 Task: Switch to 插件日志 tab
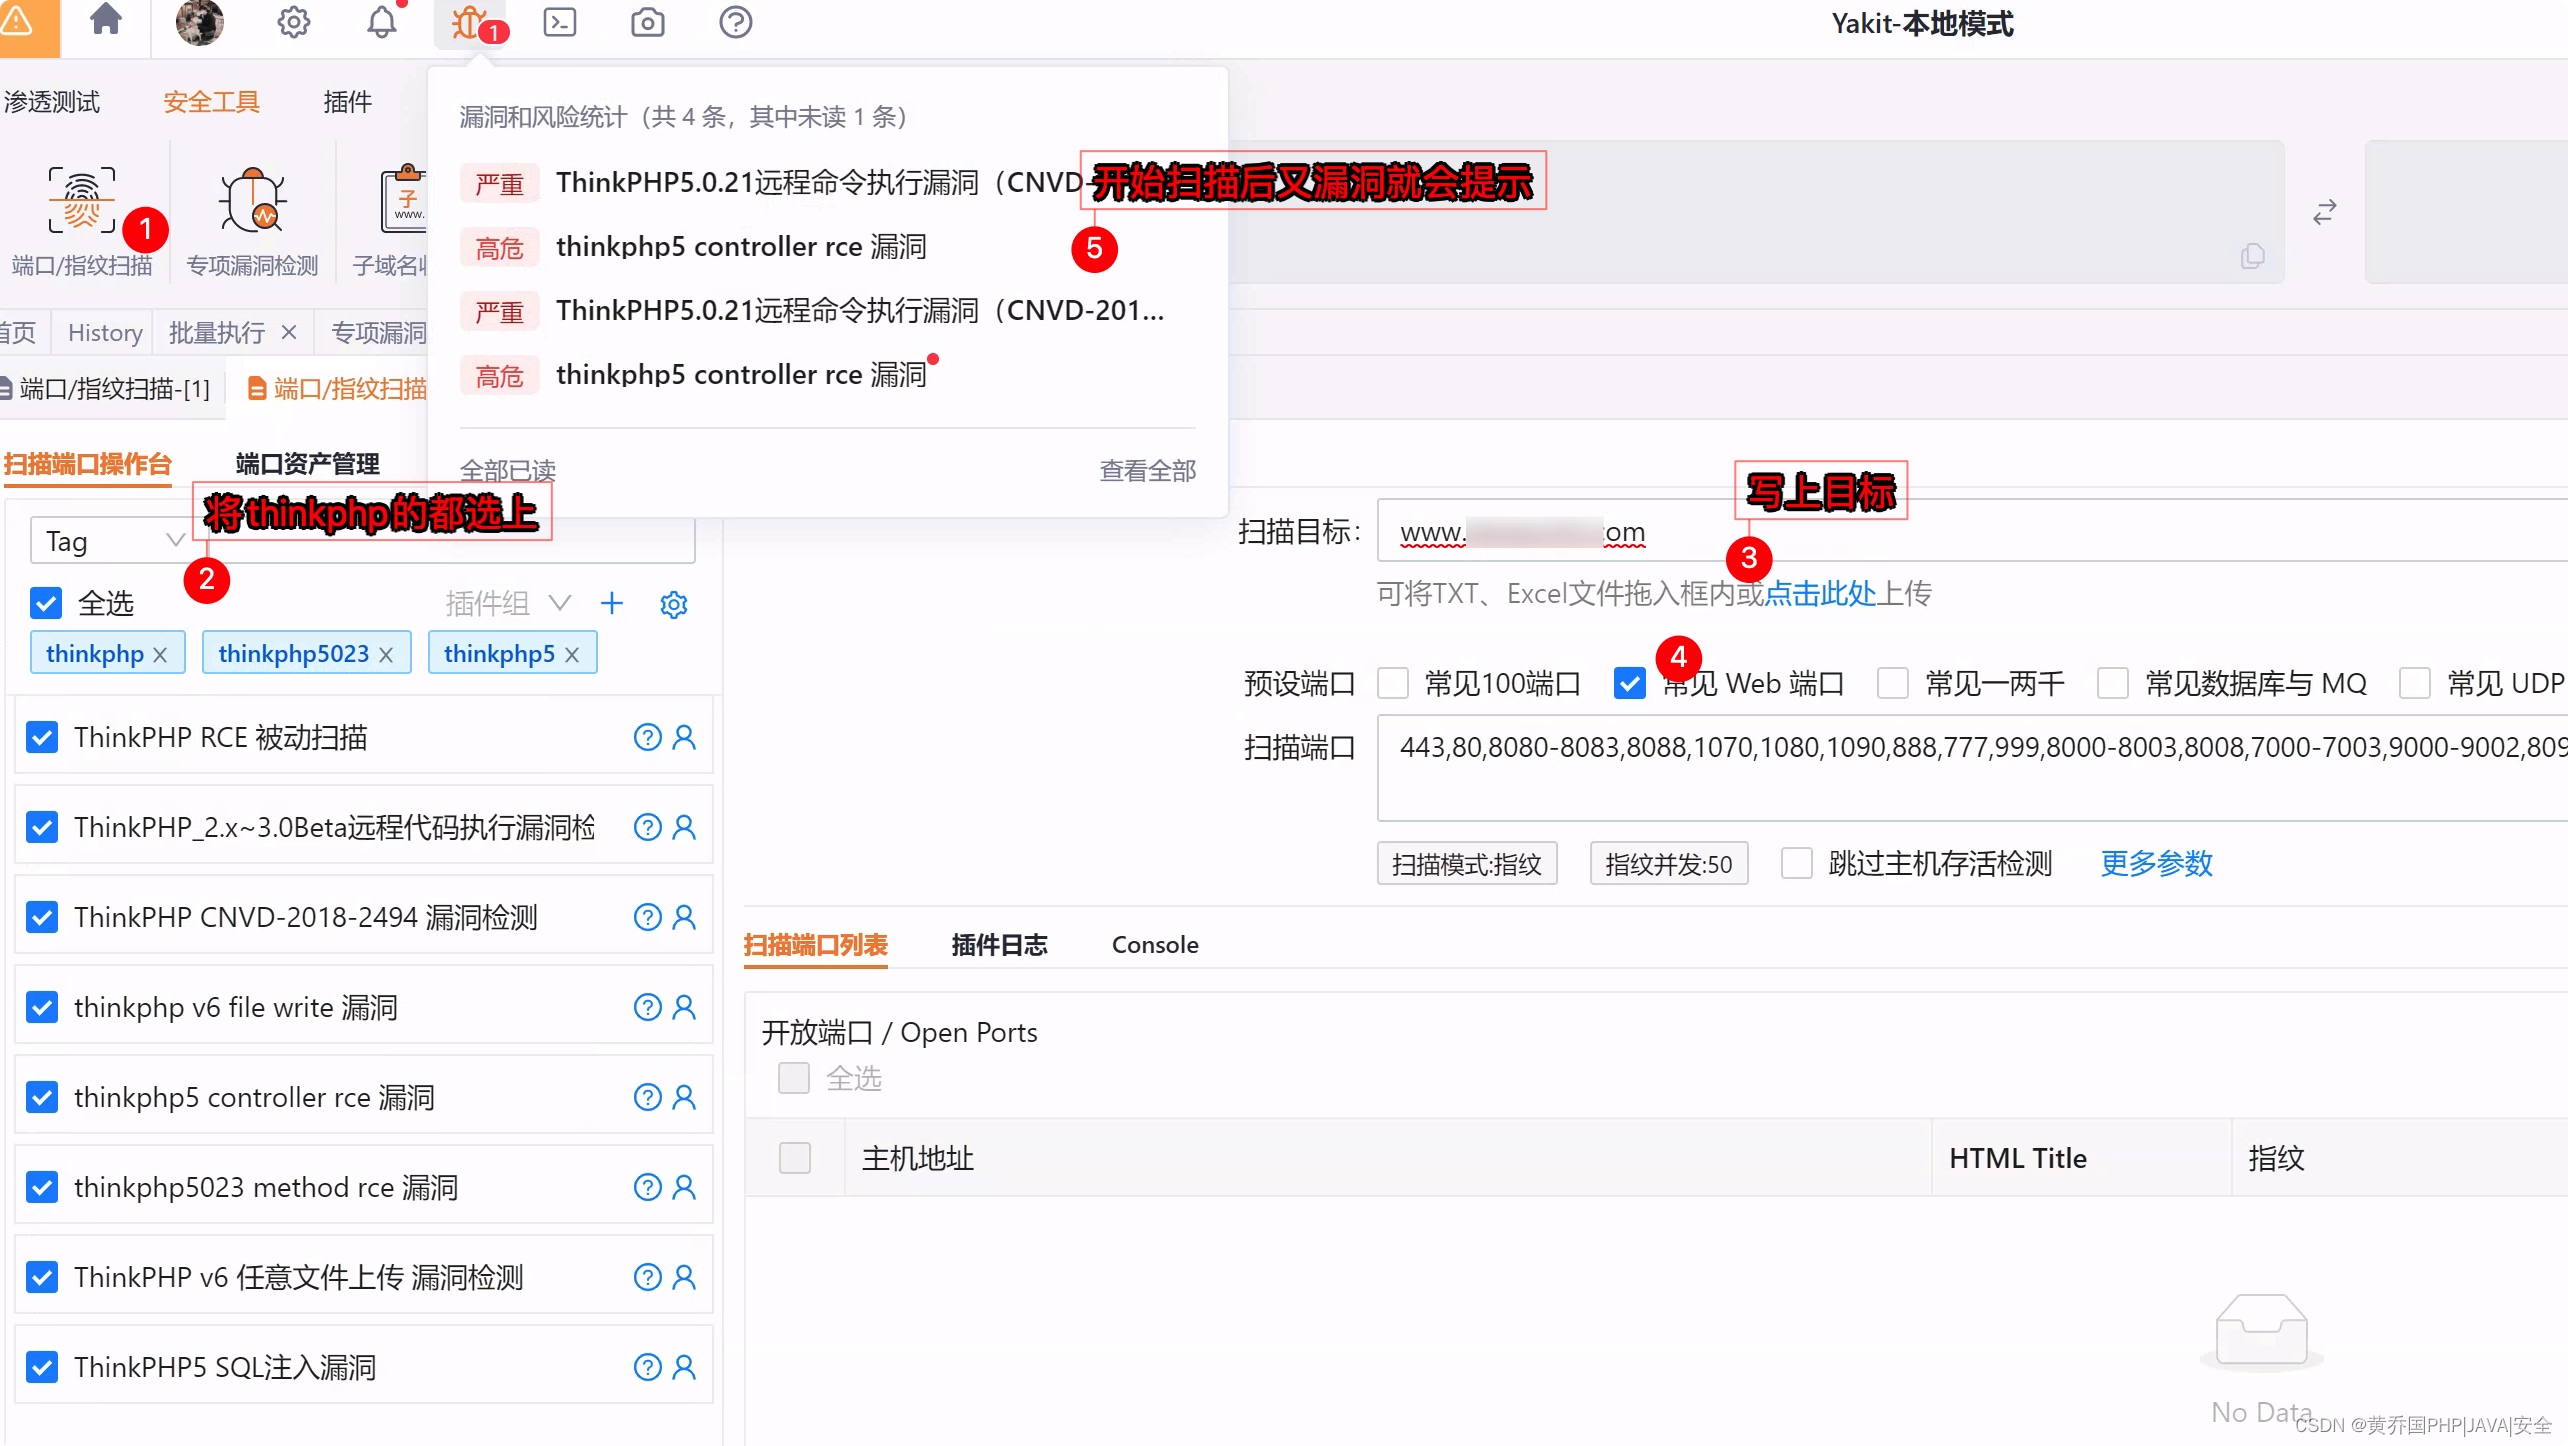pos(999,945)
